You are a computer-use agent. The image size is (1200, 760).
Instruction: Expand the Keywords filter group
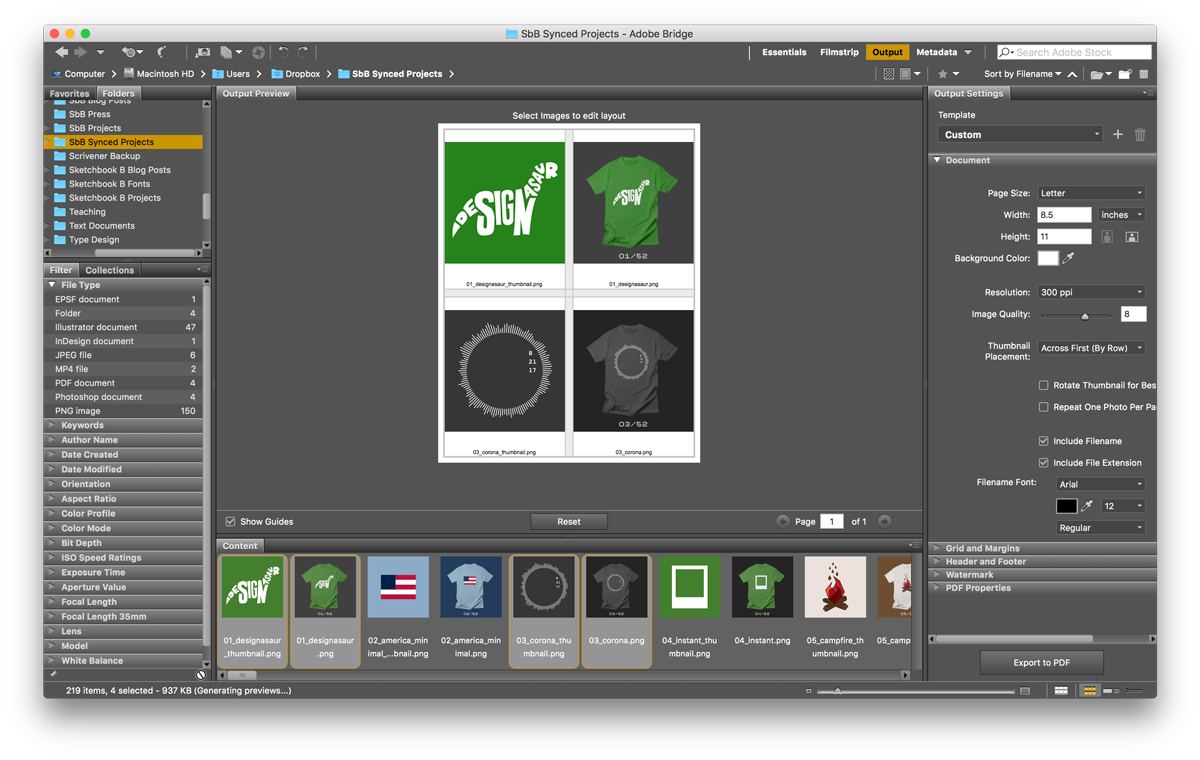pyautogui.click(x=124, y=425)
